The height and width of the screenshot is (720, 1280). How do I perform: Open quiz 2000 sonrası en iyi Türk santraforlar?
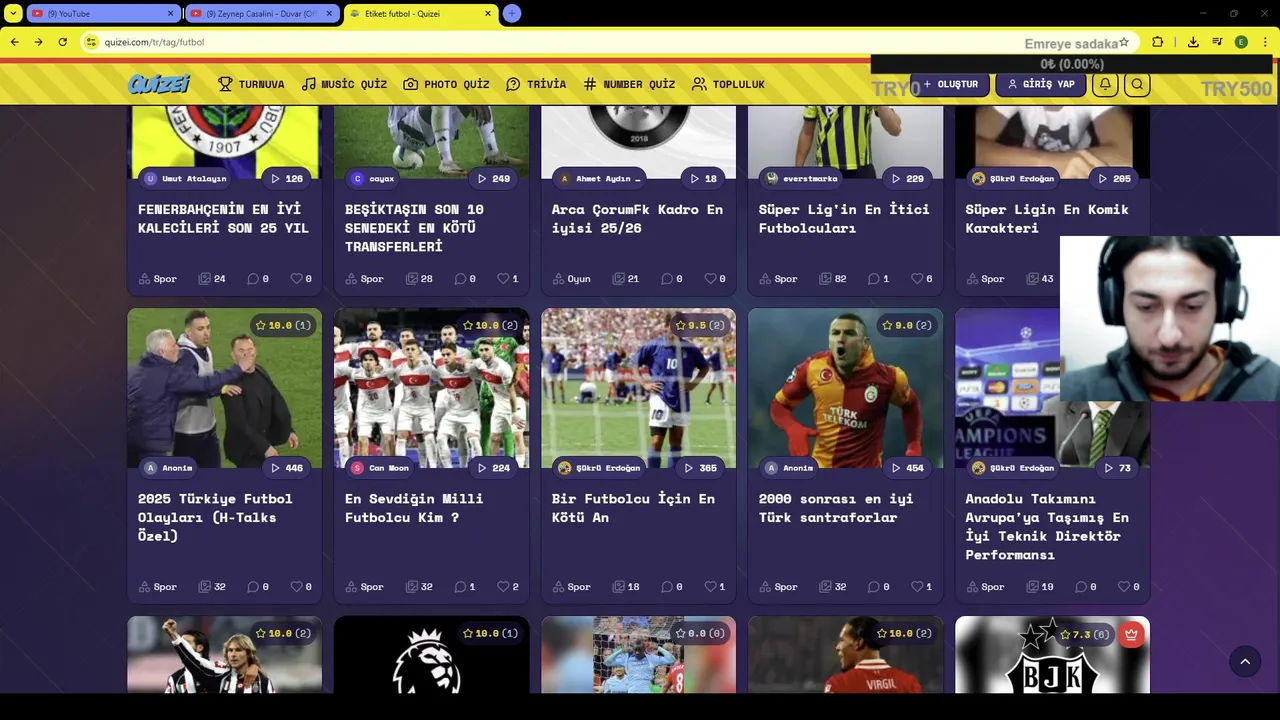tap(836, 508)
